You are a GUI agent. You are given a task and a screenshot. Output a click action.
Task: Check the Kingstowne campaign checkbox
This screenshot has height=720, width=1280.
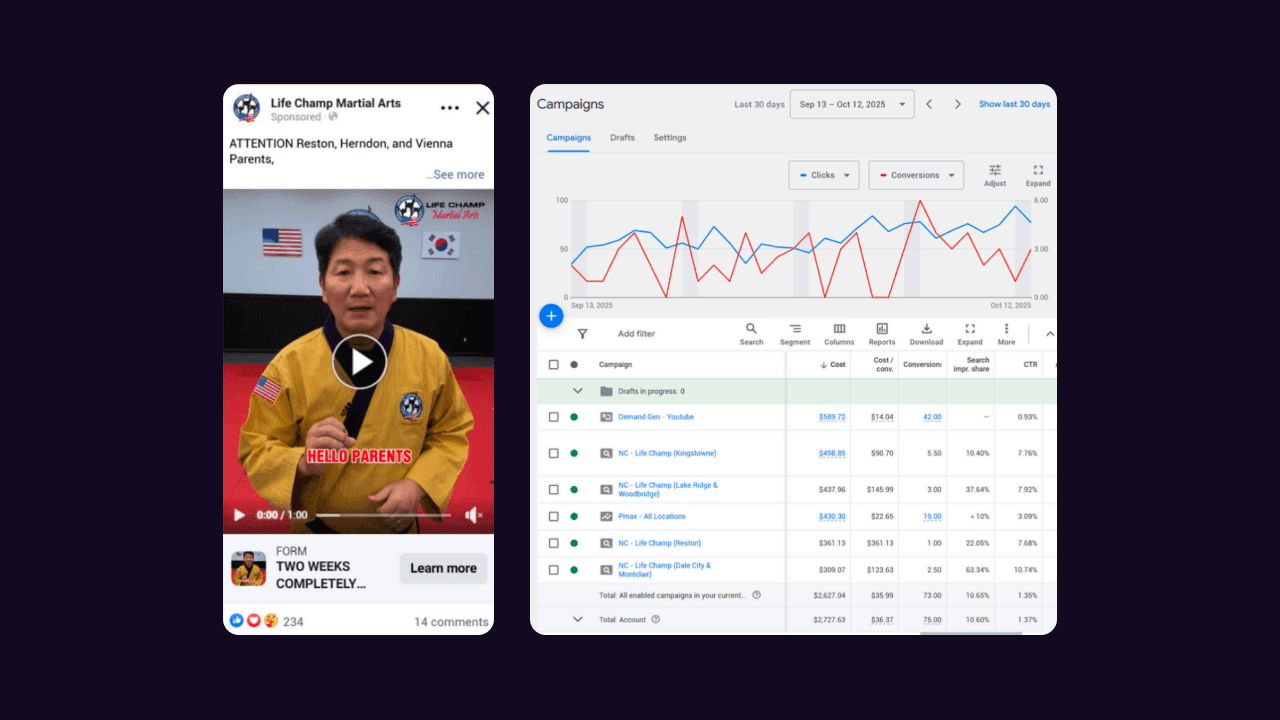[553, 453]
